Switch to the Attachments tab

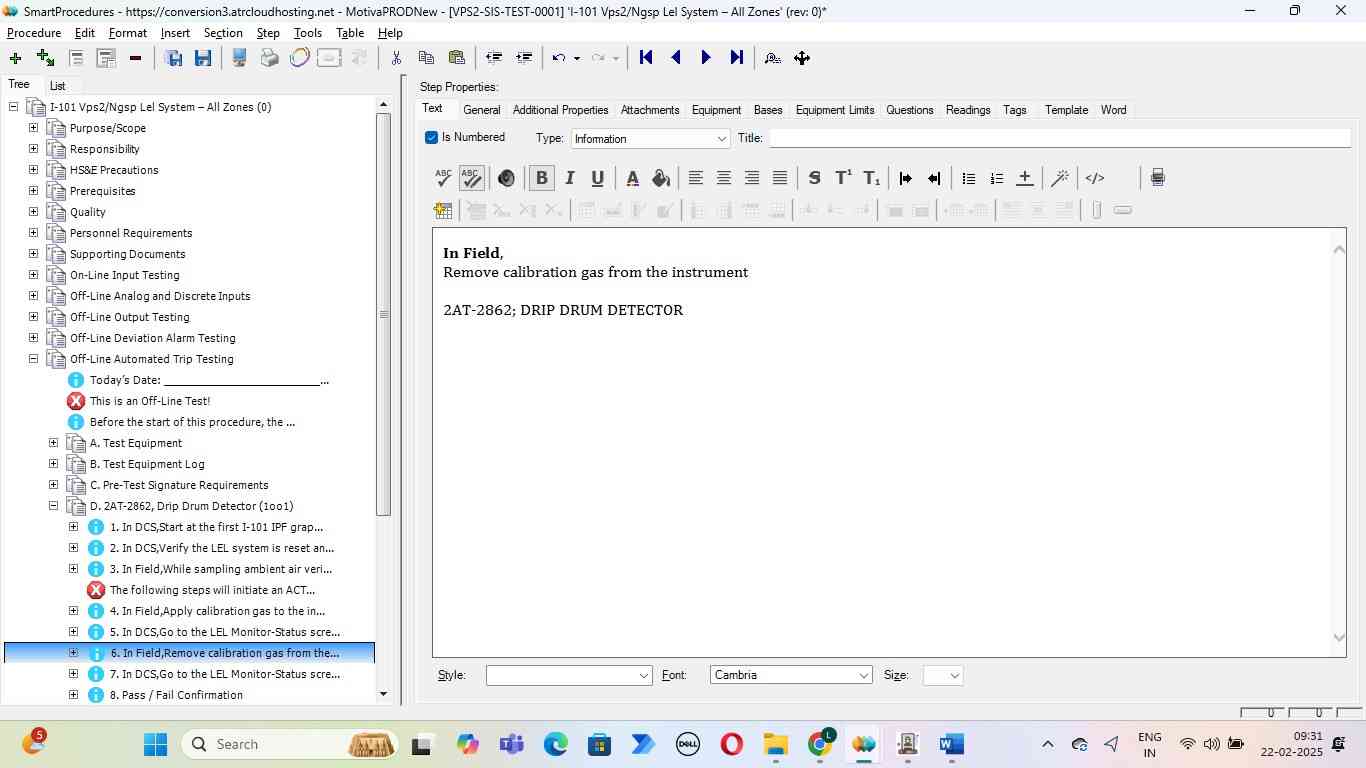click(650, 110)
